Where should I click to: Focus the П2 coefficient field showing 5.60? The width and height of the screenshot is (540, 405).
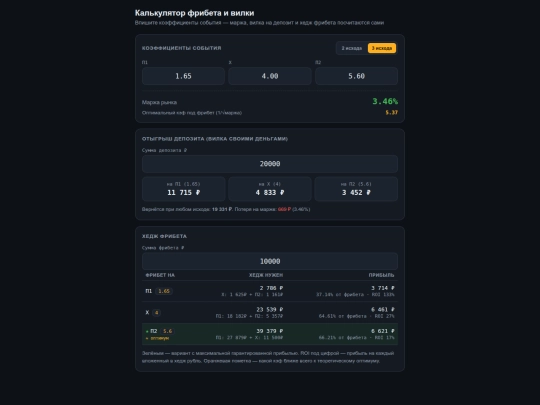(356, 76)
